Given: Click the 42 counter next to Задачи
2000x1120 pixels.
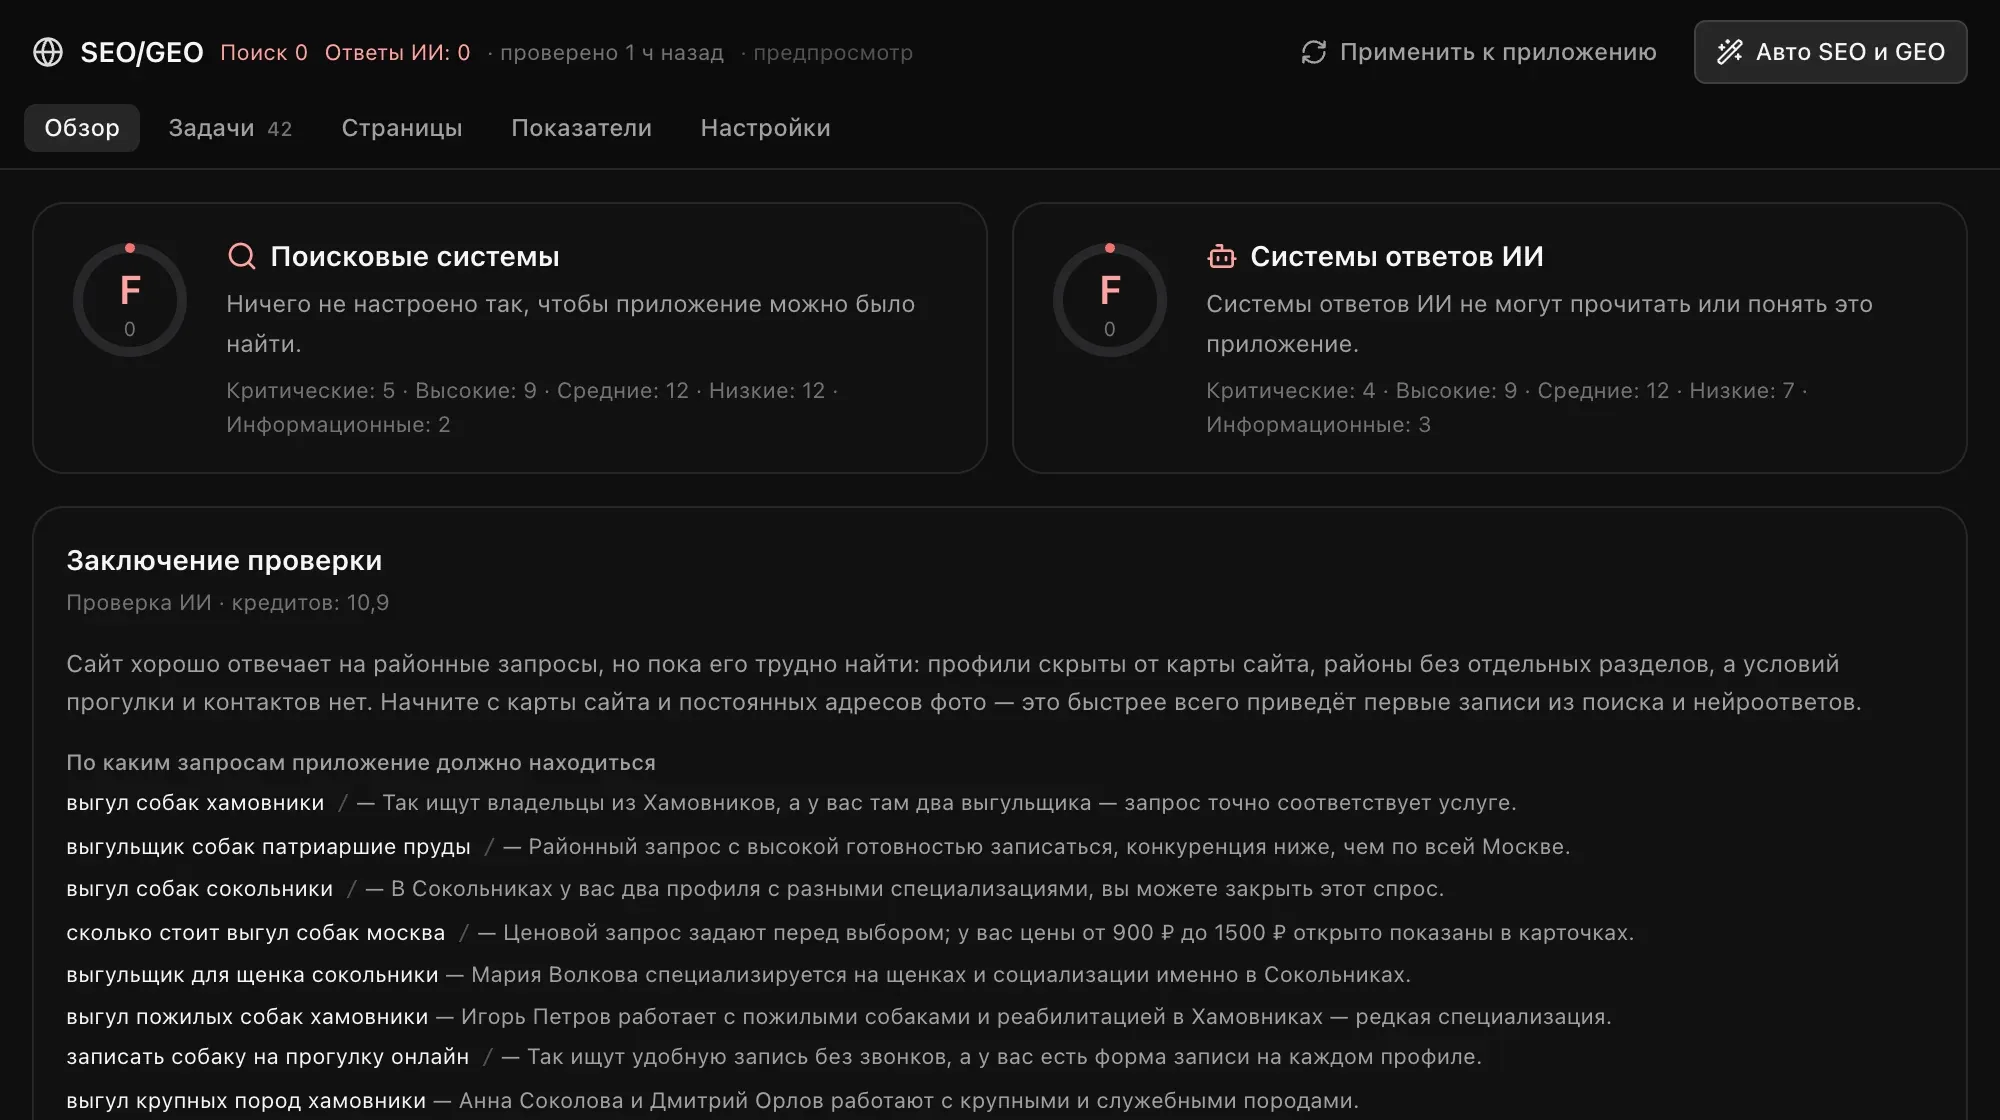Looking at the screenshot, I should tap(280, 129).
